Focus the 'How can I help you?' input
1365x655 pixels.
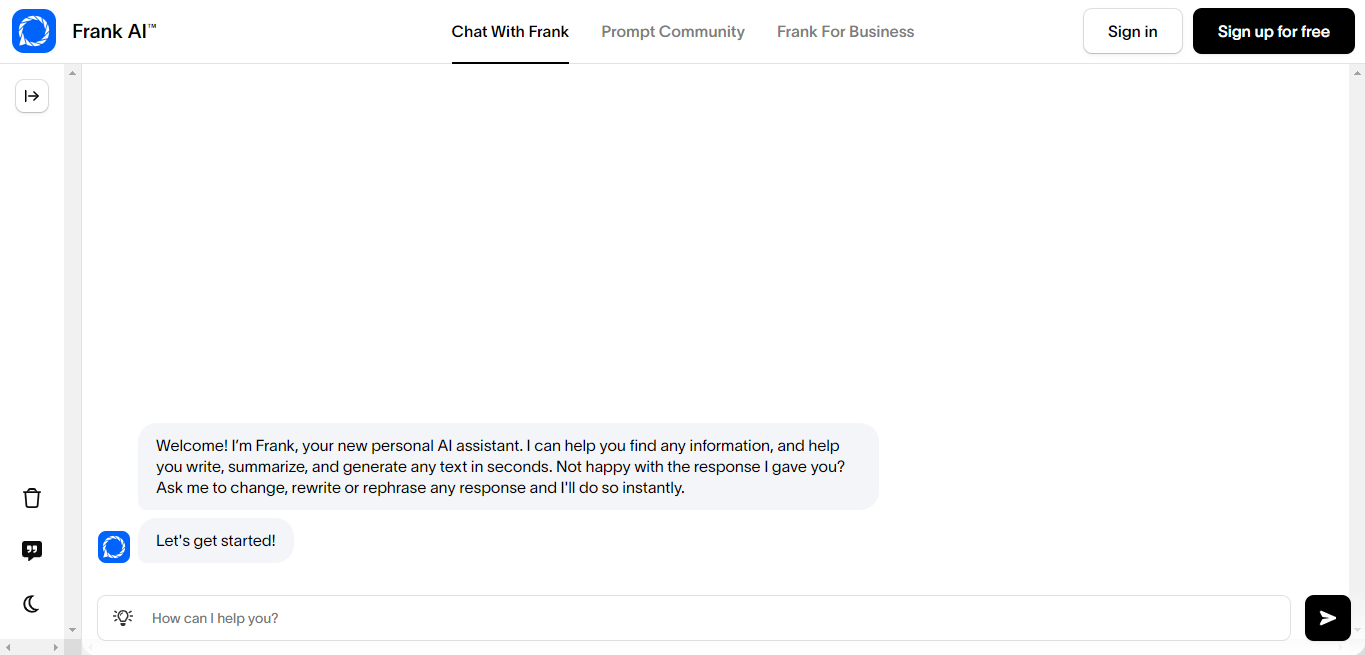700,618
